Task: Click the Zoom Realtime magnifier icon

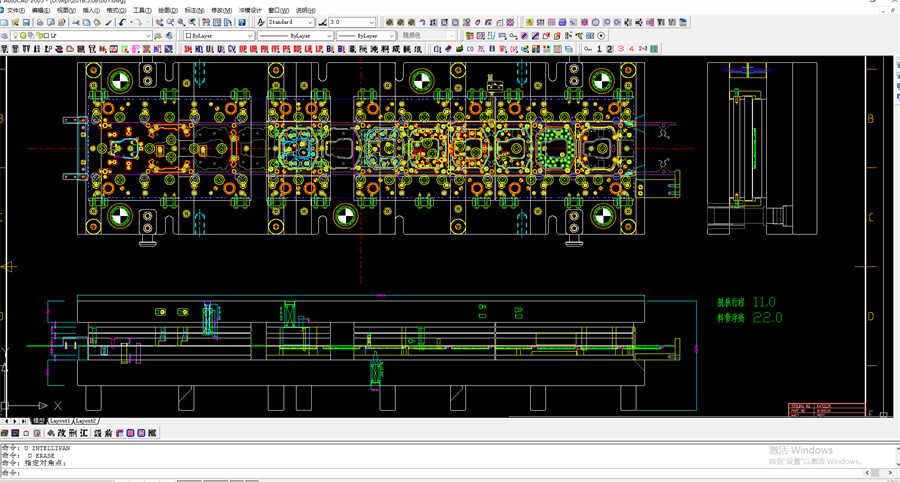Action: click(170, 22)
